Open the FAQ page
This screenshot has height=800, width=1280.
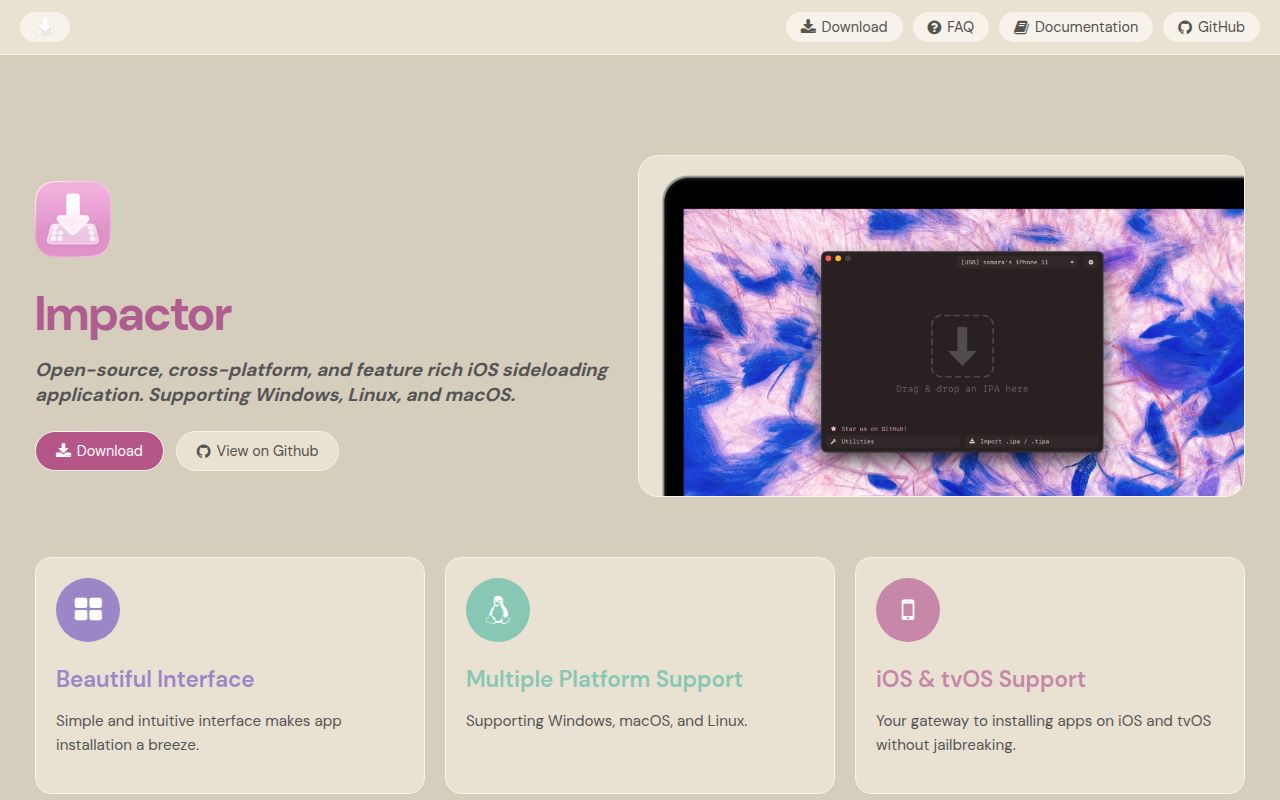(950, 27)
